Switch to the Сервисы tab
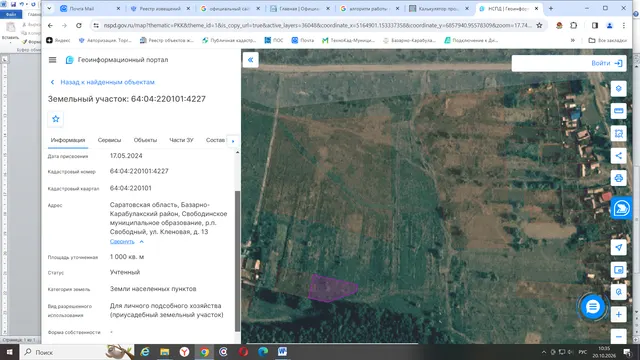 [x=109, y=140]
